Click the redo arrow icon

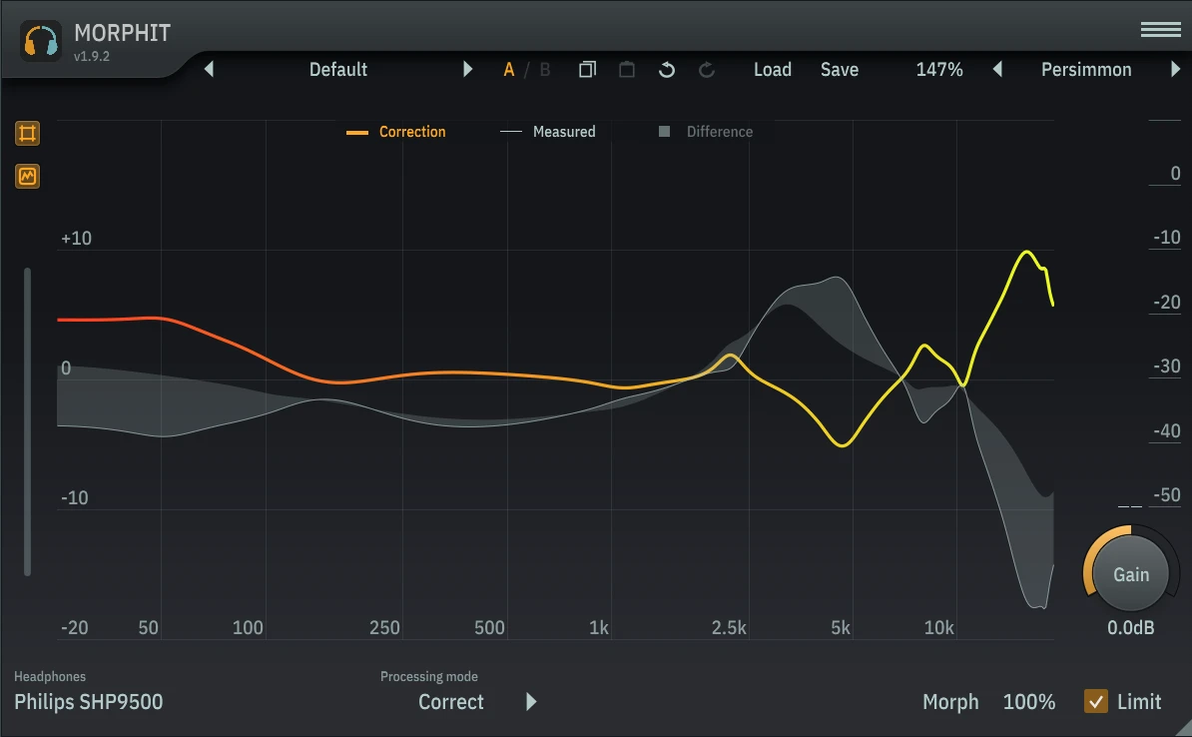pyautogui.click(x=707, y=70)
